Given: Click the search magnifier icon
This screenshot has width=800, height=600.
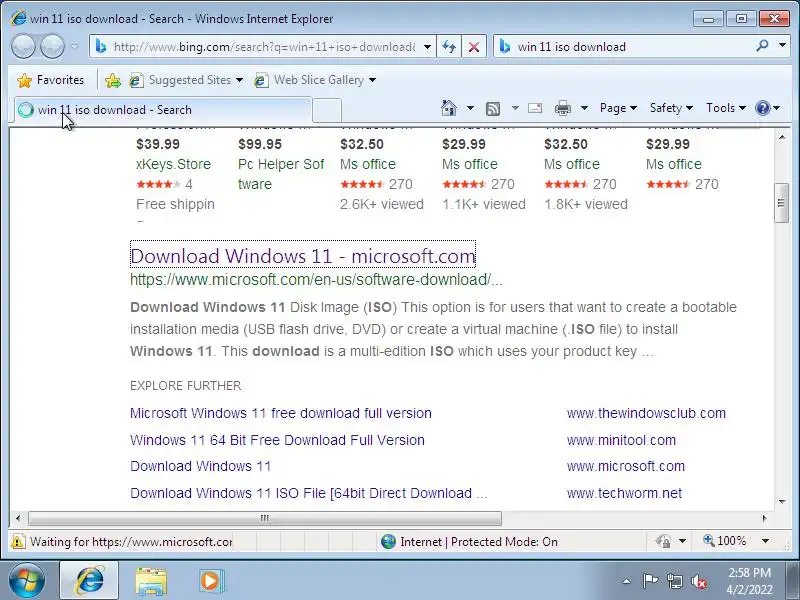Looking at the screenshot, I should 762,46.
